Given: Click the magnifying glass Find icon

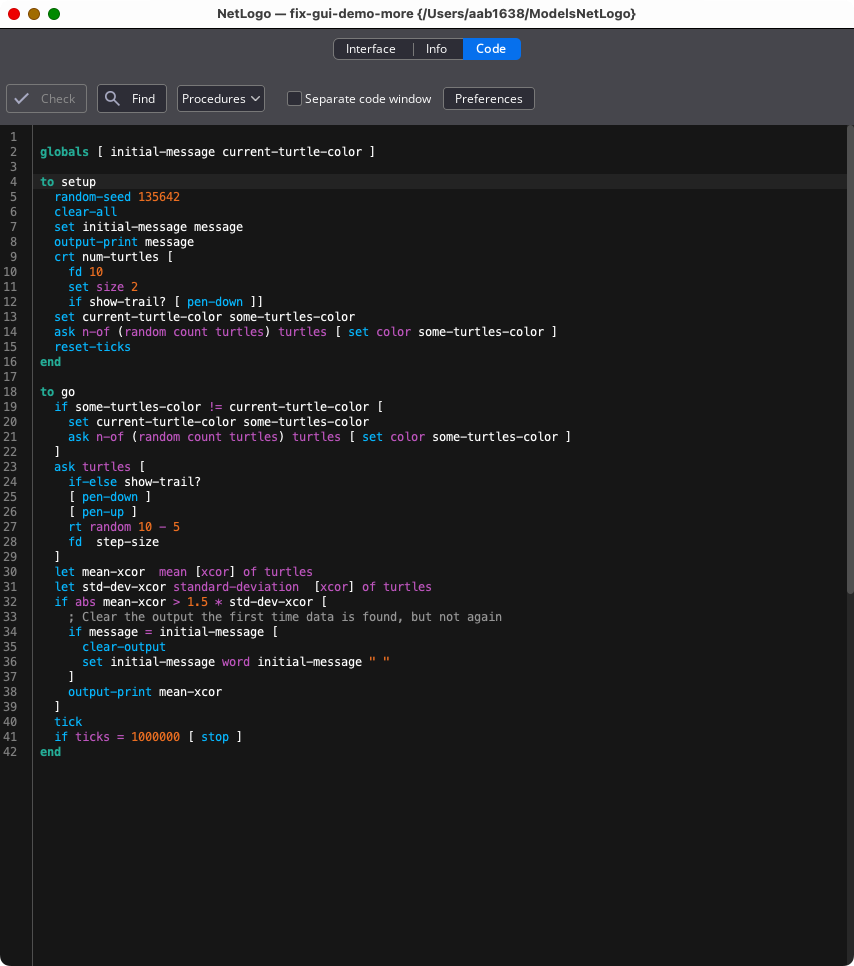Looking at the screenshot, I should pos(113,99).
